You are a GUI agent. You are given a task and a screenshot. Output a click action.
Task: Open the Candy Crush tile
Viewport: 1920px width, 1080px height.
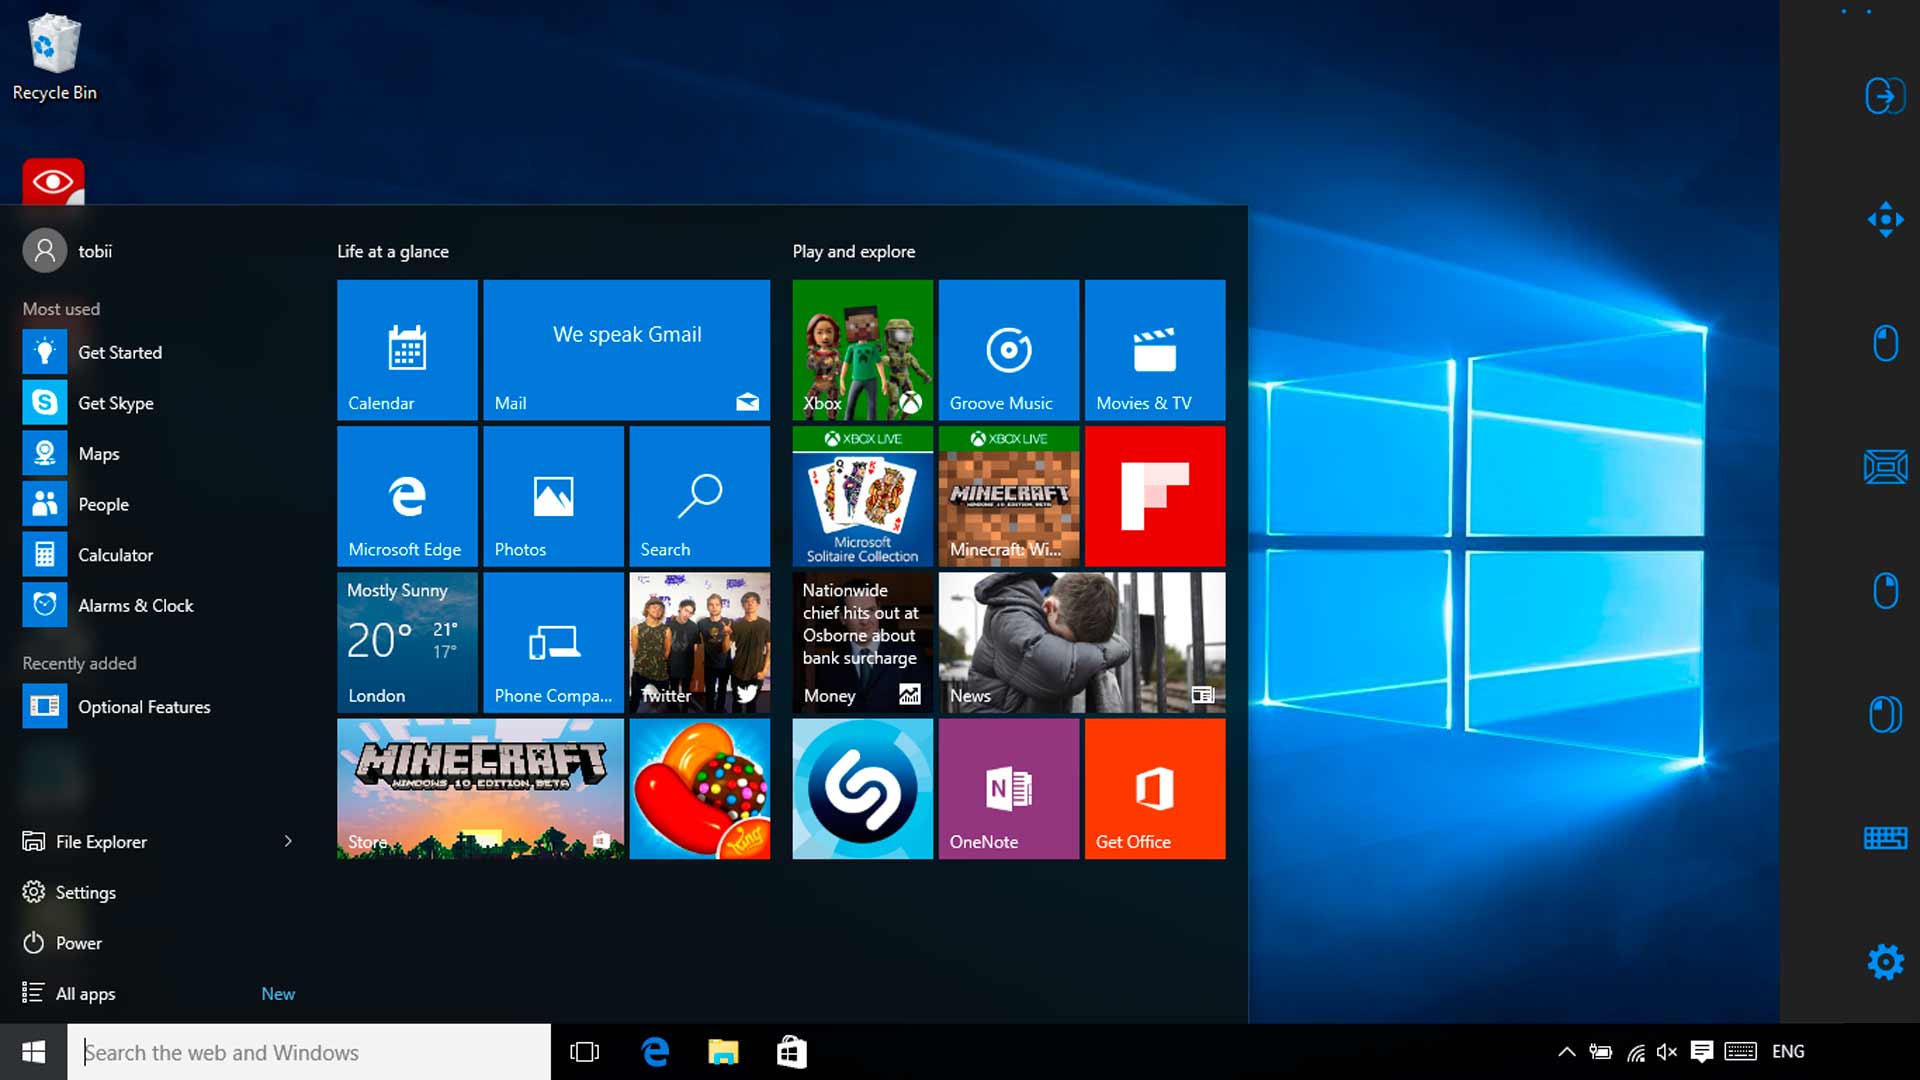(699, 788)
